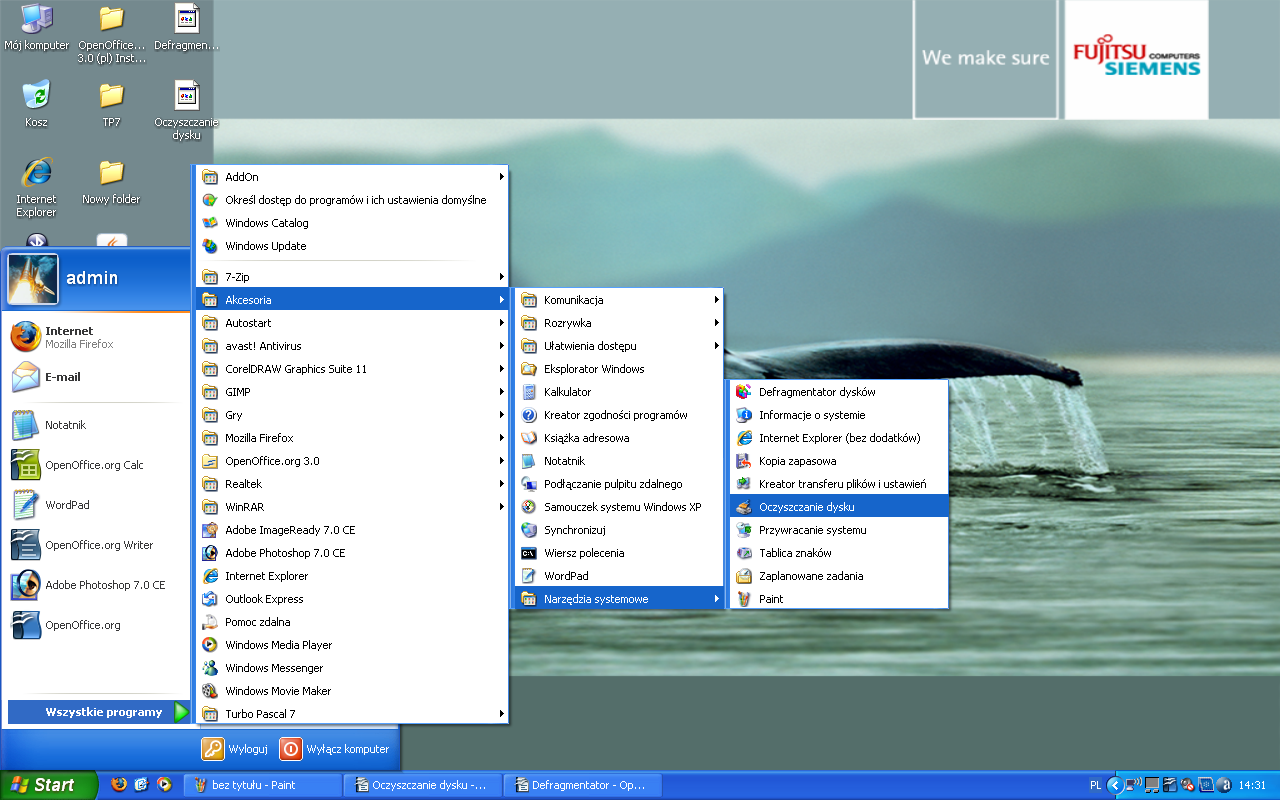Switch to Defragmentator taskbar window
1280x800 pixels.
click(x=582, y=785)
